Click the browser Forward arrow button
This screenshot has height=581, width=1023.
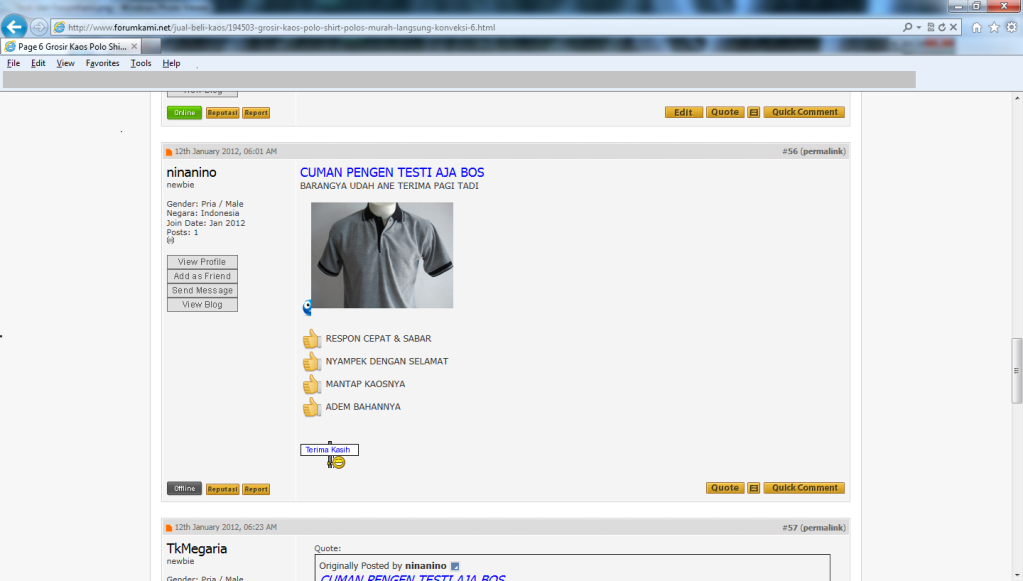click(38, 27)
